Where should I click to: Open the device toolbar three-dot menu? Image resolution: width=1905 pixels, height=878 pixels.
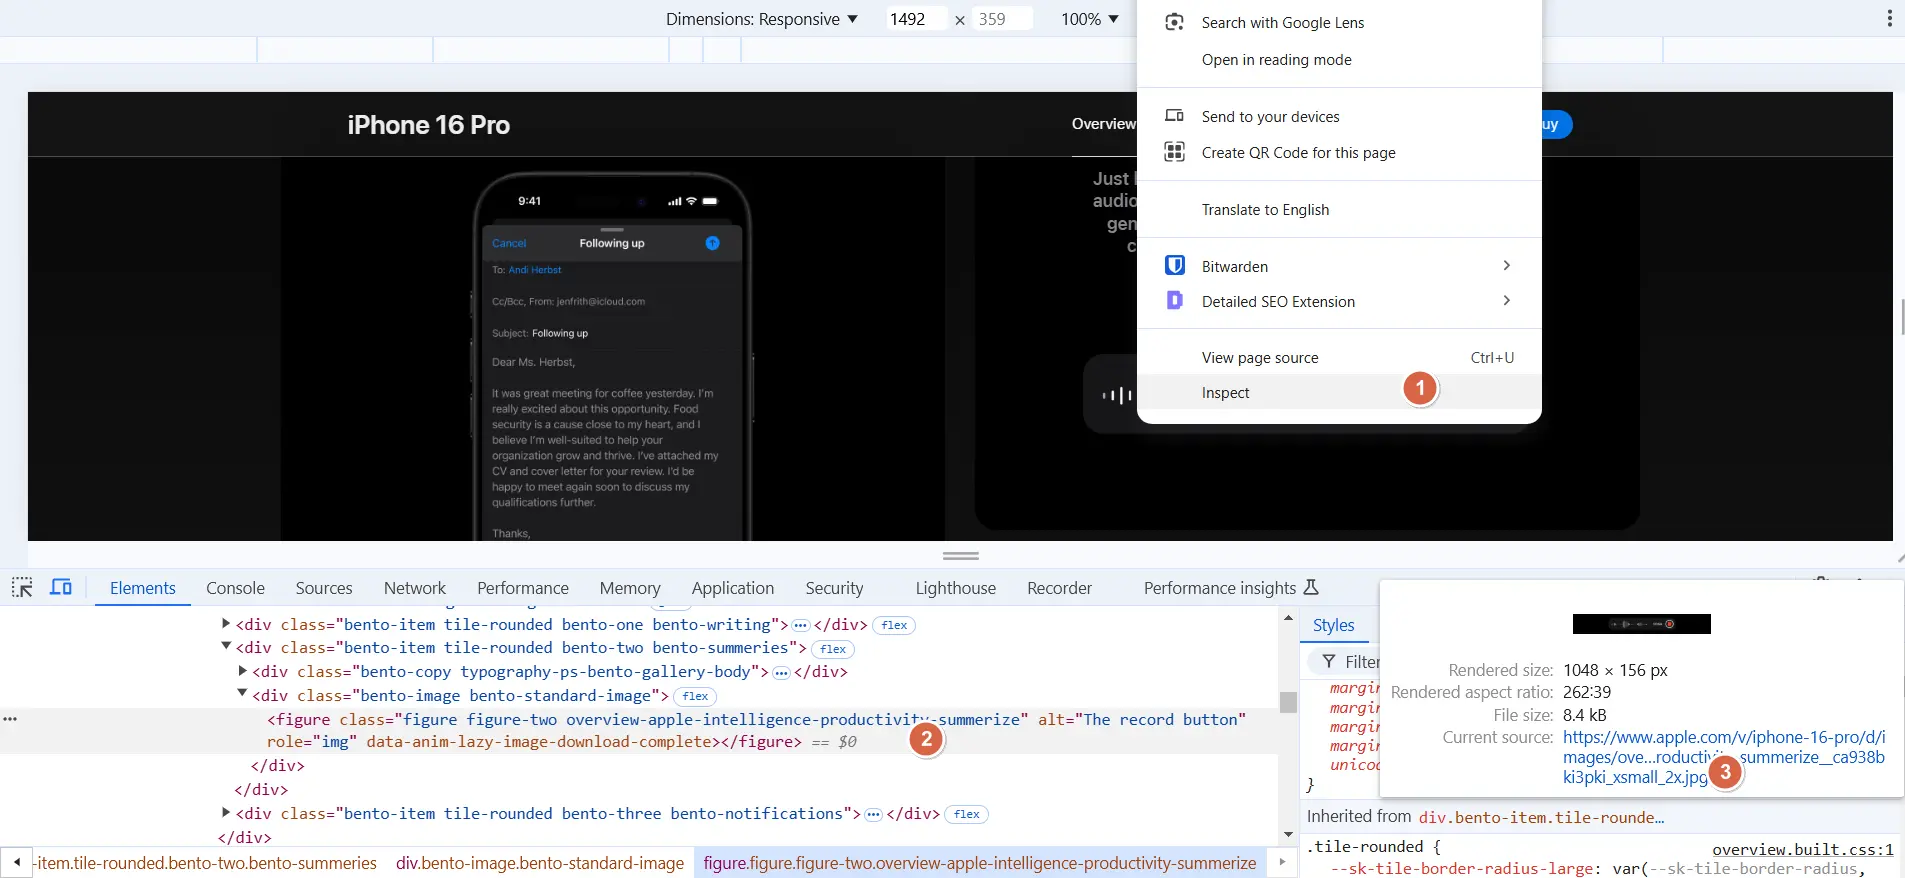[1889, 18]
